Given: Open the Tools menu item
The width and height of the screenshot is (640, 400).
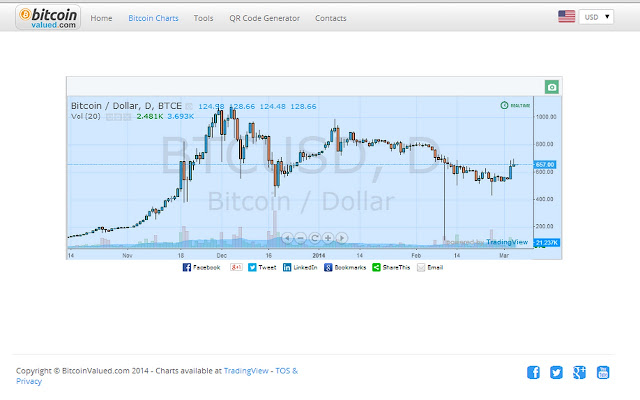Looking at the screenshot, I should point(203,18).
